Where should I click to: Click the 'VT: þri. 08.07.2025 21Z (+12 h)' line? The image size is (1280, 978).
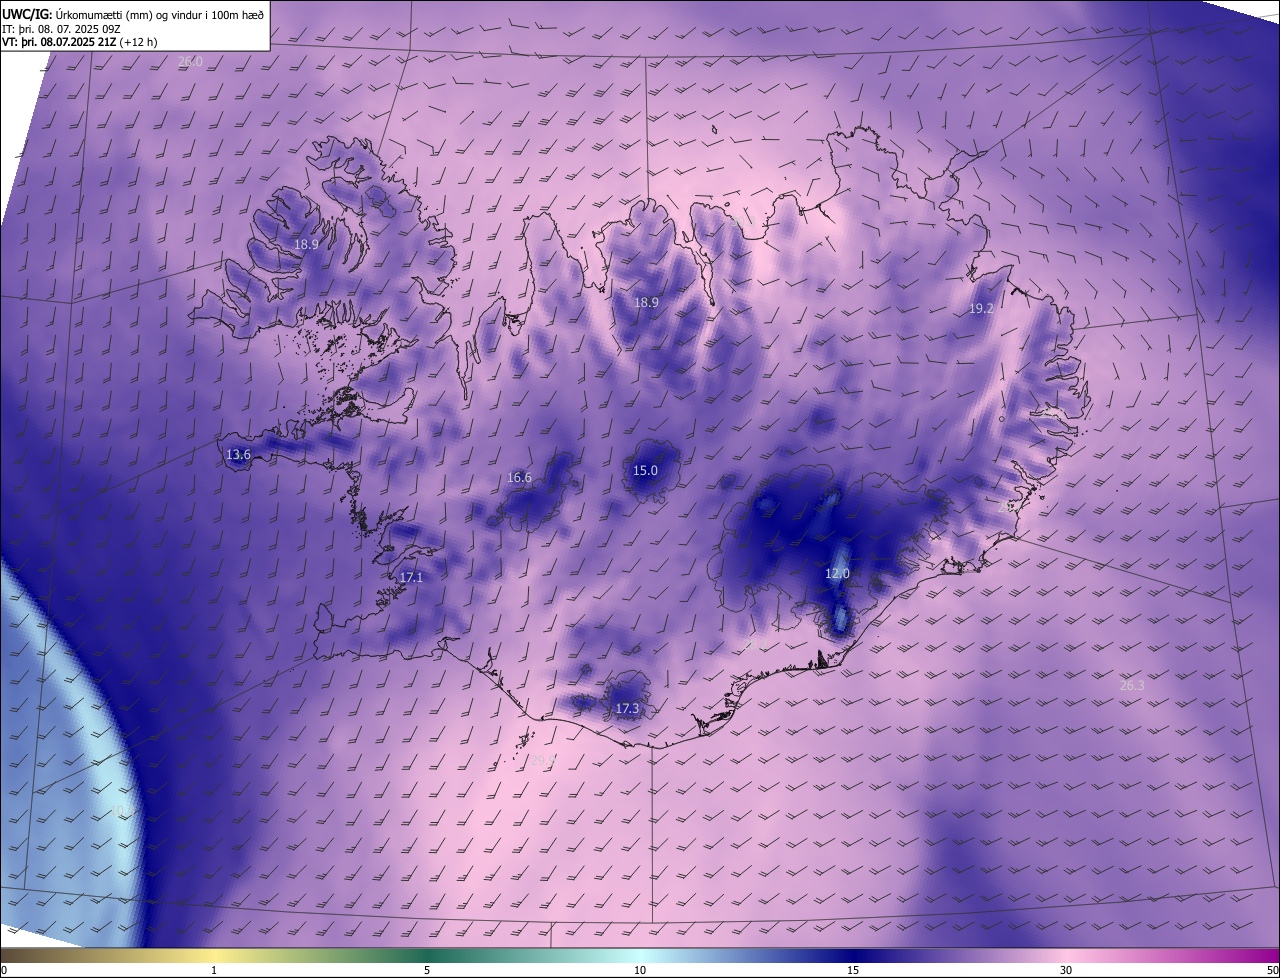[79, 42]
